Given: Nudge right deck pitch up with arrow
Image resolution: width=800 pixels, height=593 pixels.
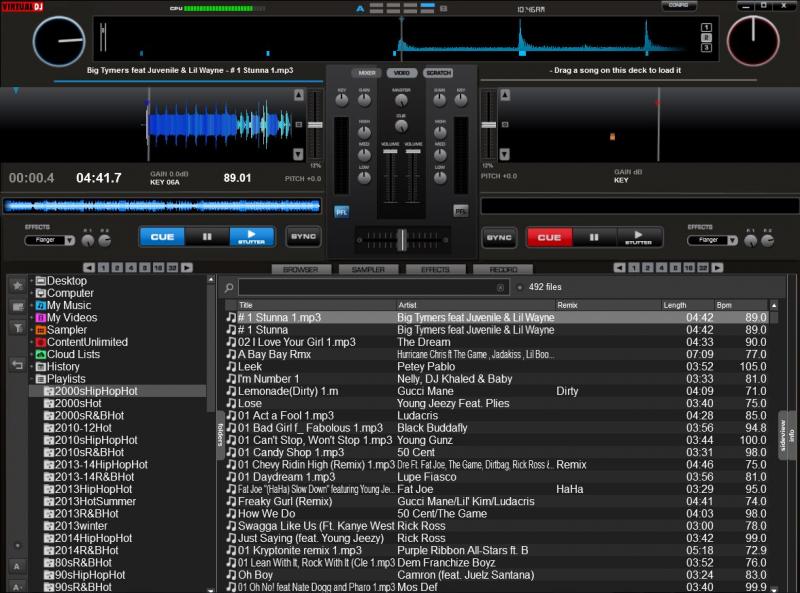Looking at the screenshot, I should click(505, 95).
